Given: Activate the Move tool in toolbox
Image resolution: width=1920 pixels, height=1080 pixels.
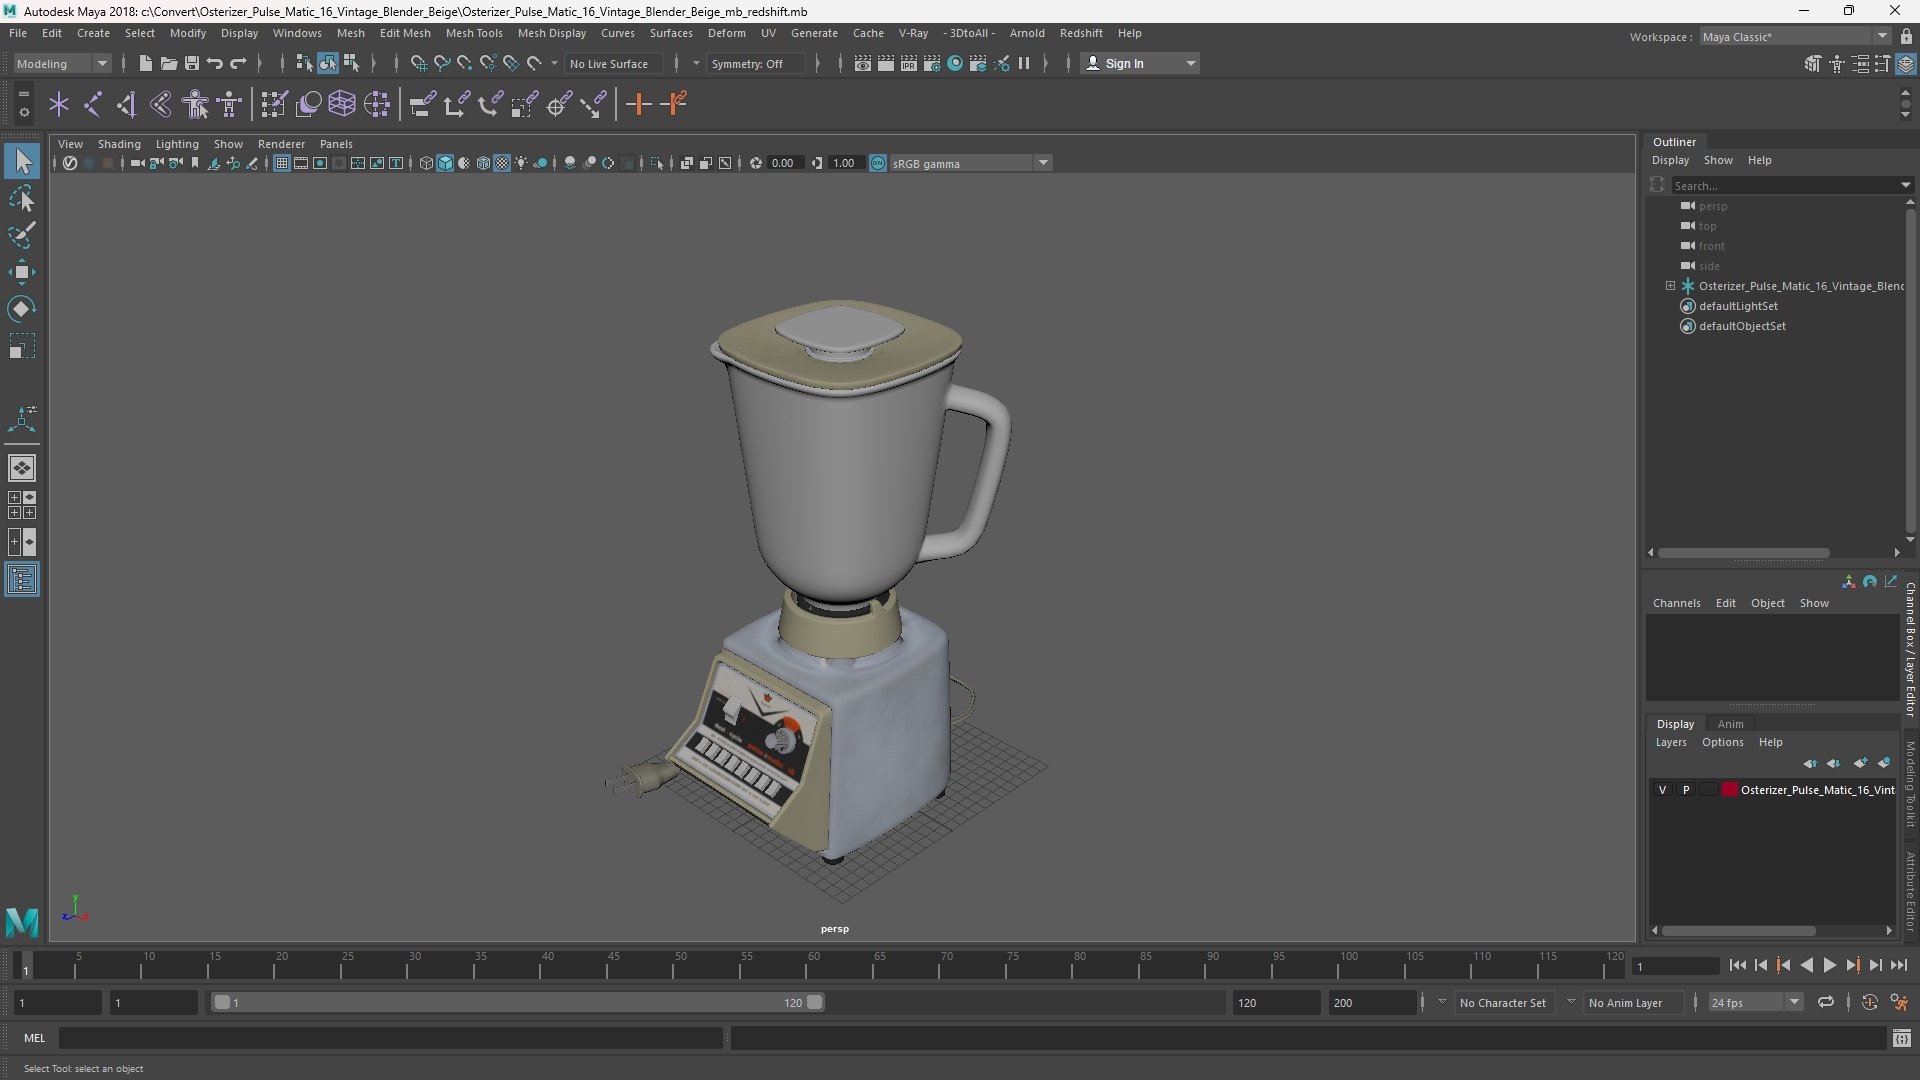Looking at the screenshot, I should coord(22,272).
